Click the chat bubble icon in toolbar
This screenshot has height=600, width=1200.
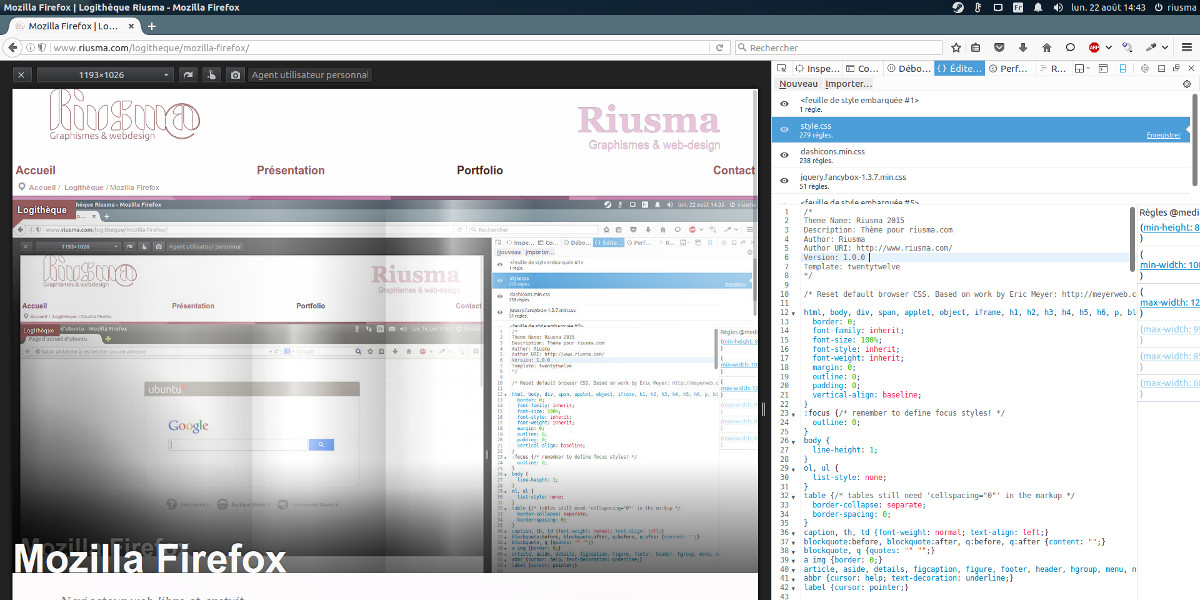[x=1070, y=47]
